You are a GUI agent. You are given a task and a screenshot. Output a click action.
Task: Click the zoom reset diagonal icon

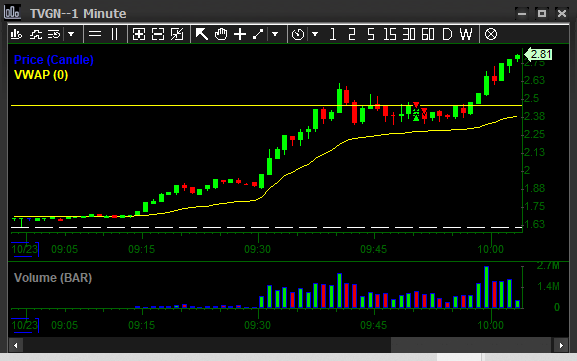pos(177,35)
